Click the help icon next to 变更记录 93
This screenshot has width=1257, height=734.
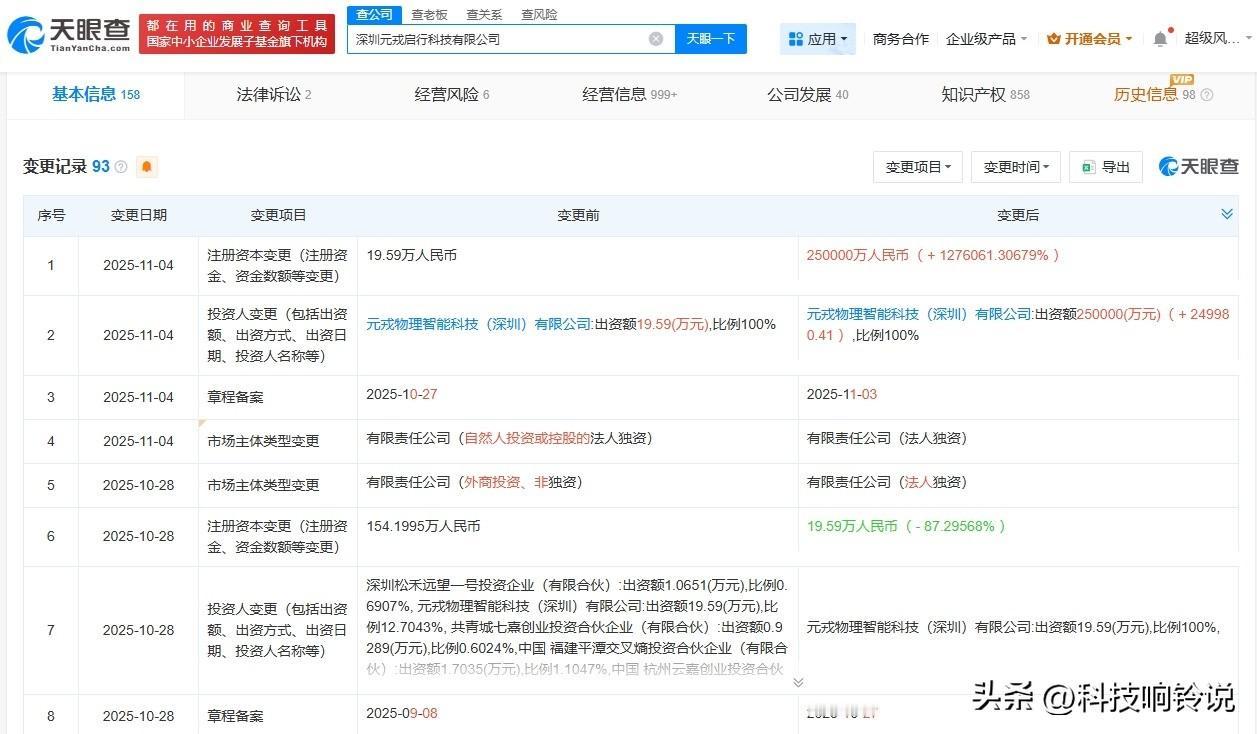point(121,167)
